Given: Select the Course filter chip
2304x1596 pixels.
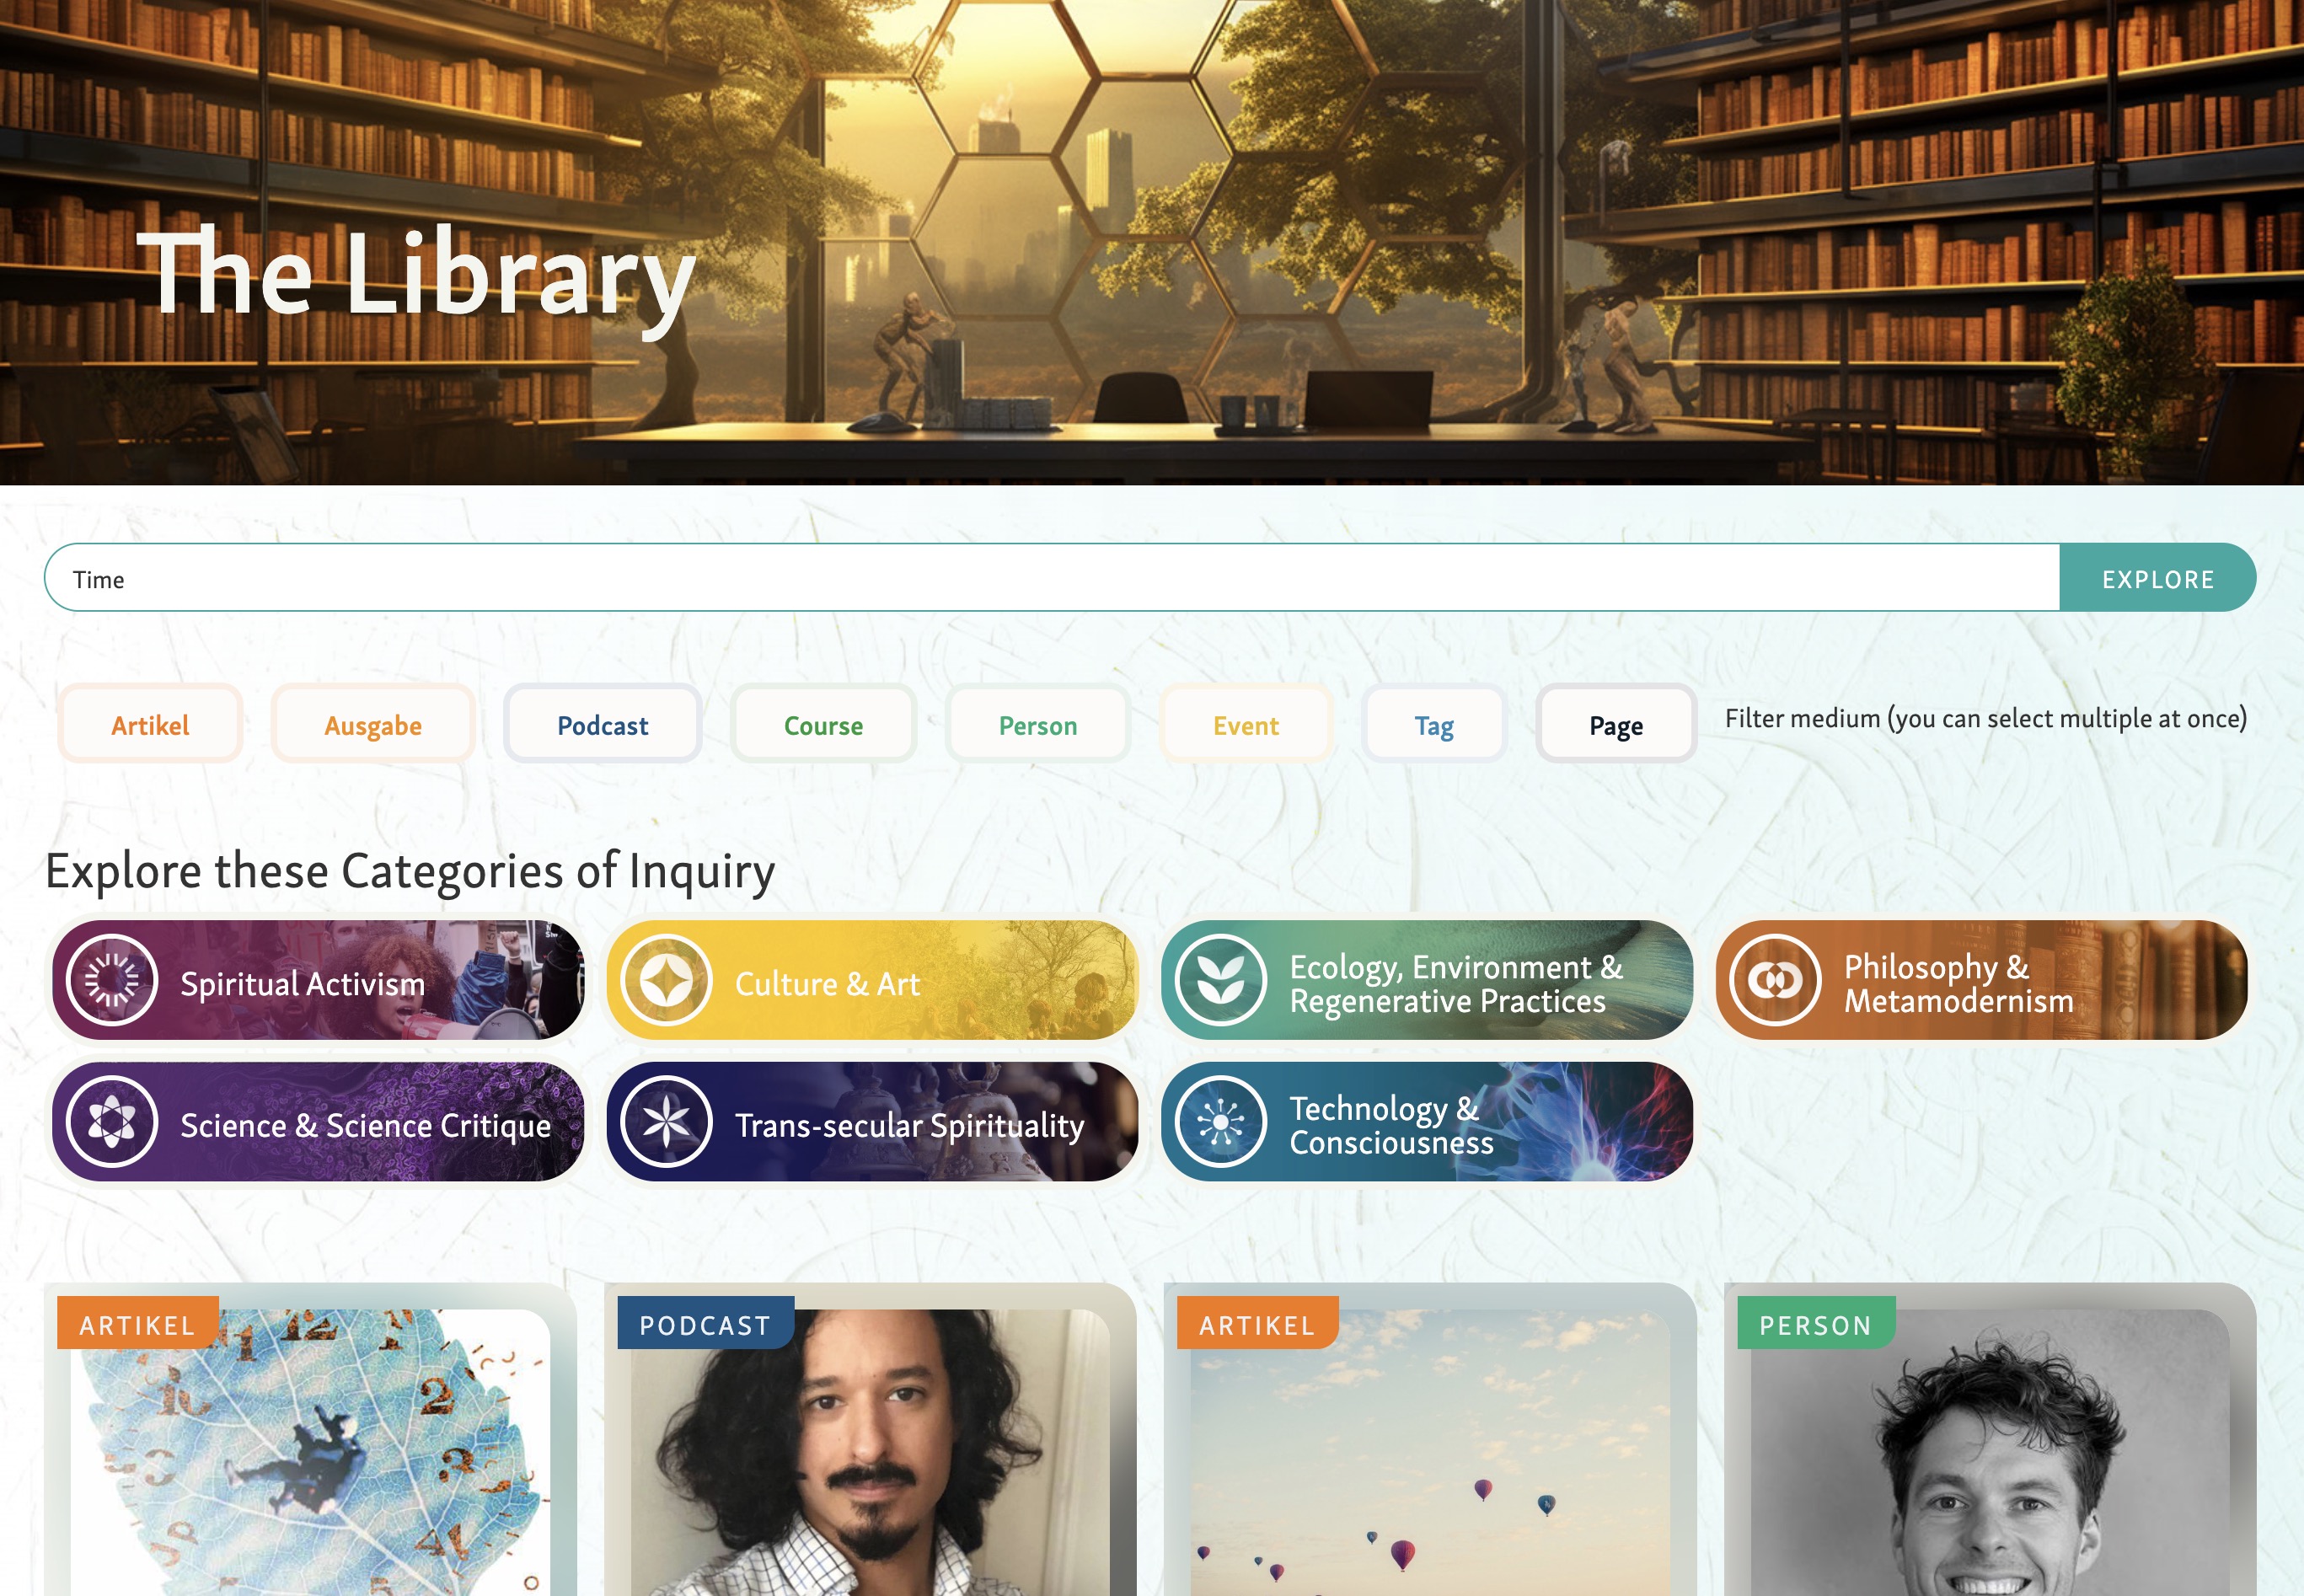Looking at the screenshot, I should [x=823, y=724].
